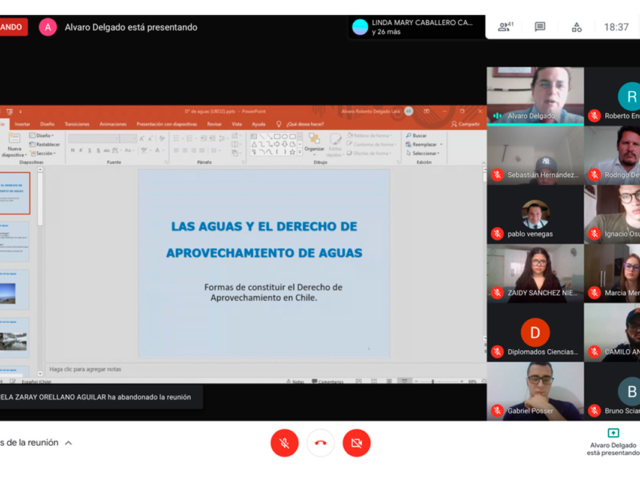The width and height of the screenshot is (640, 480).
Task: Click the Contorno de forma outline icon
Action: tap(349, 144)
